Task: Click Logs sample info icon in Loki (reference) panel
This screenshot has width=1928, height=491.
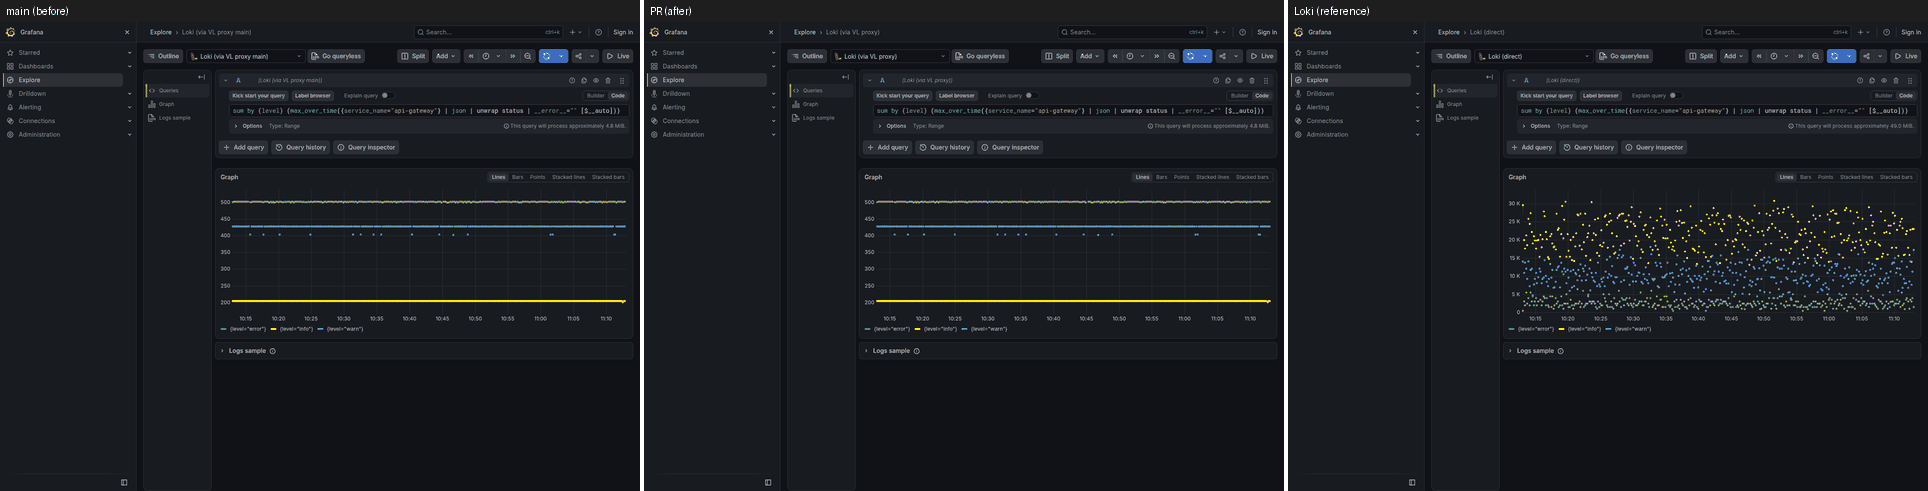Action: [1560, 351]
